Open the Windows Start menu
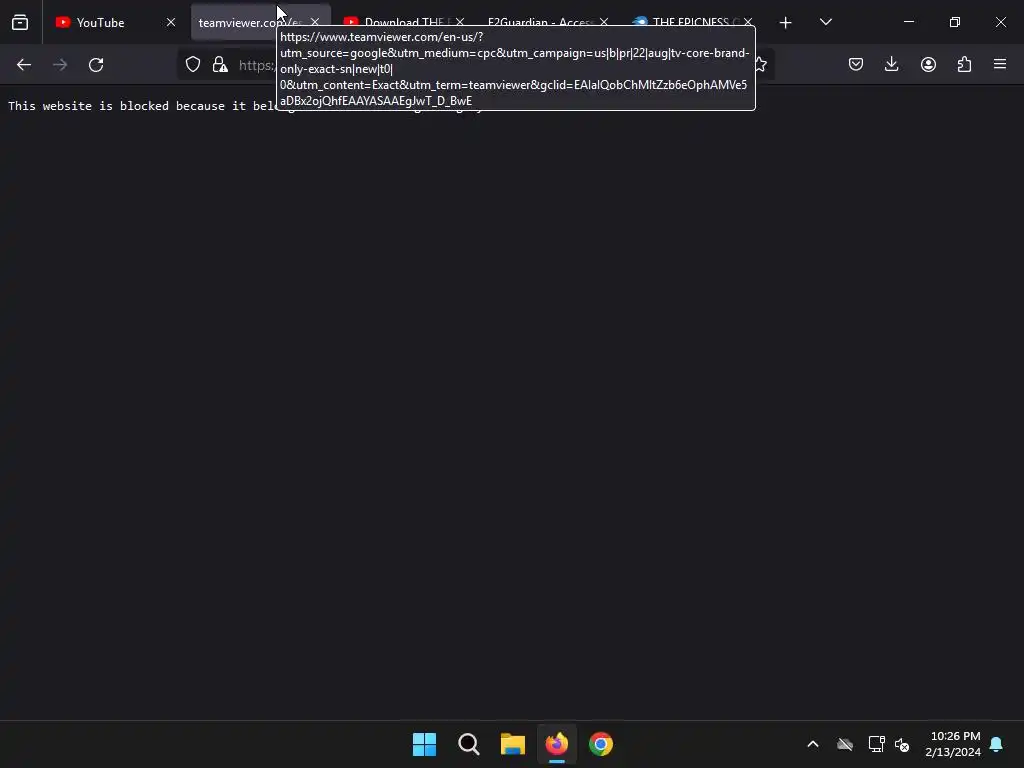This screenshot has height=768, width=1024. coord(424,744)
